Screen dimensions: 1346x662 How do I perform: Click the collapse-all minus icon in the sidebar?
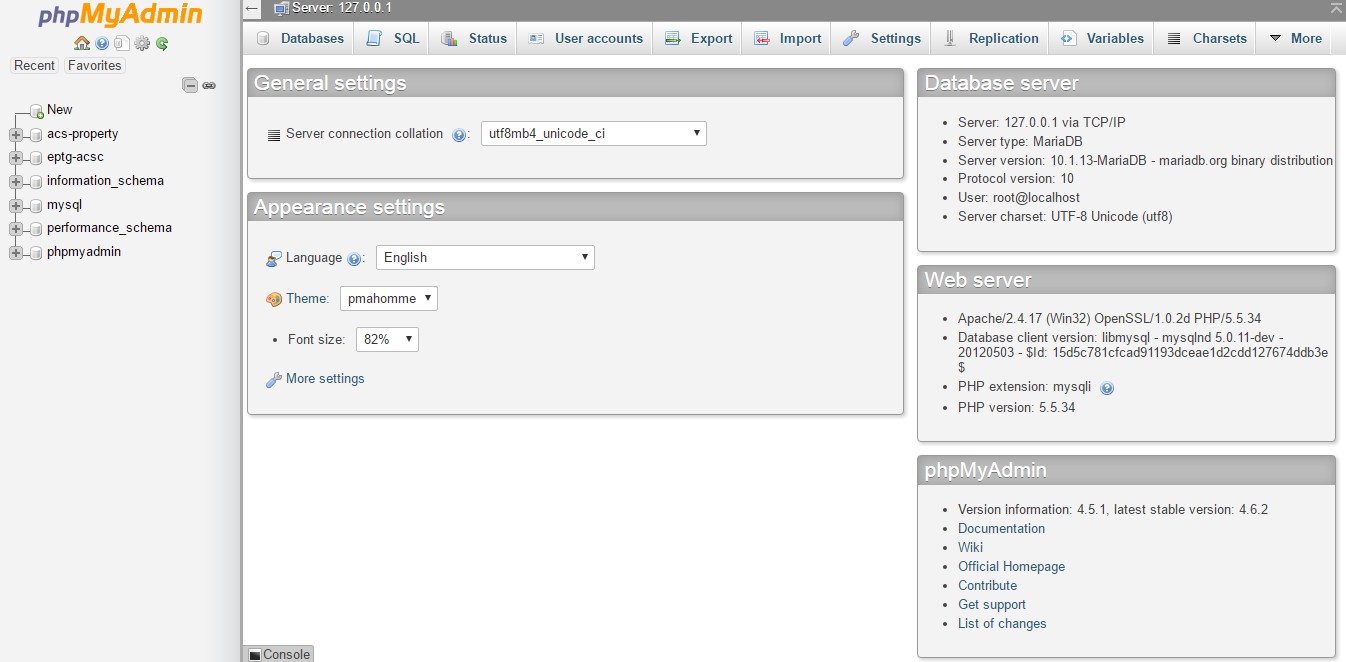(x=189, y=85)
